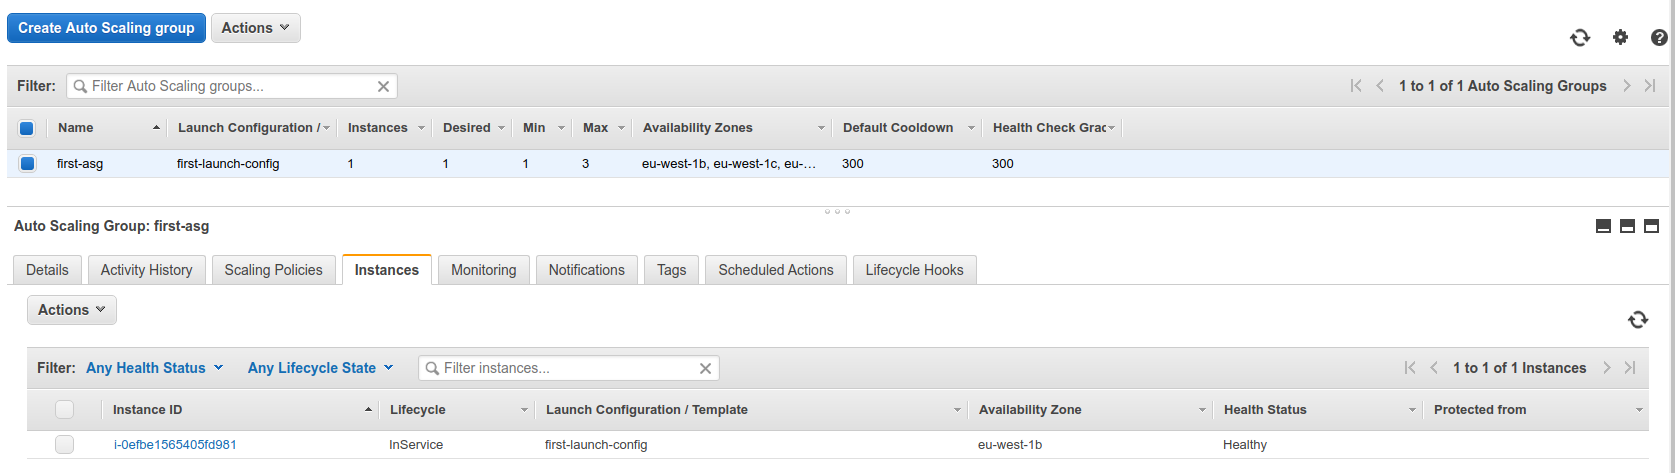The width and height of the screenshot is (1675, 473).
Task: Refresh the instances list in Instances tab
Action: tap(1638, 319)
